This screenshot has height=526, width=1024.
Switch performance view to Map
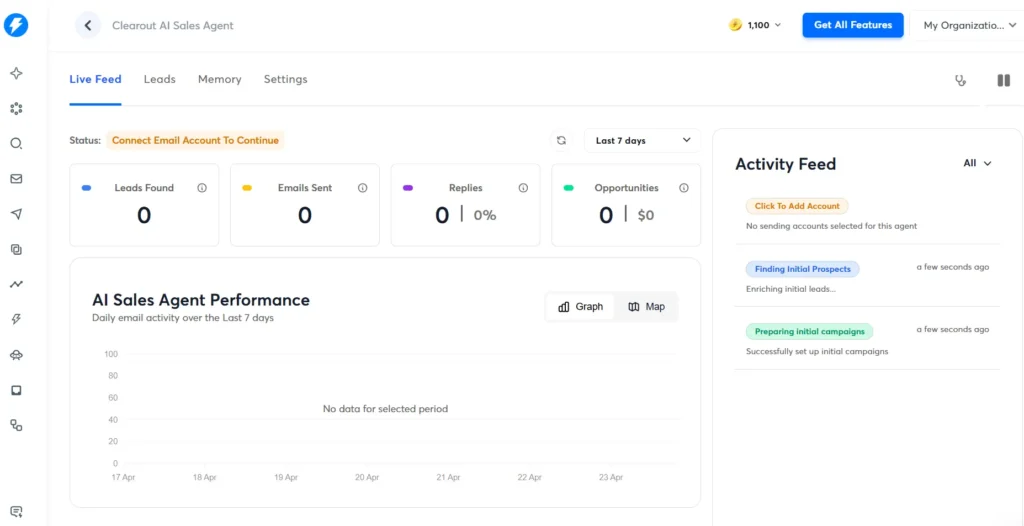pos(646,306)
